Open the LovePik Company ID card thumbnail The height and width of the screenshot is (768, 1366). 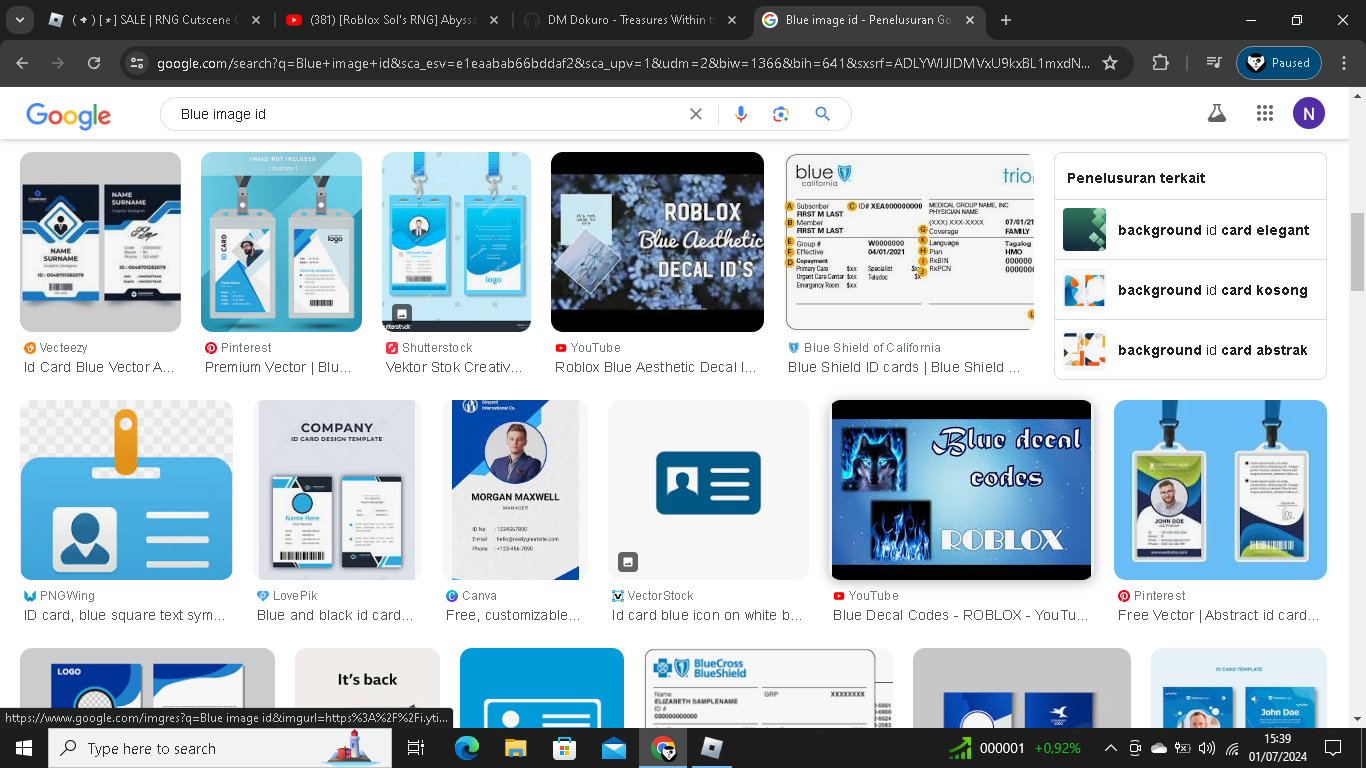coord(337,490)
